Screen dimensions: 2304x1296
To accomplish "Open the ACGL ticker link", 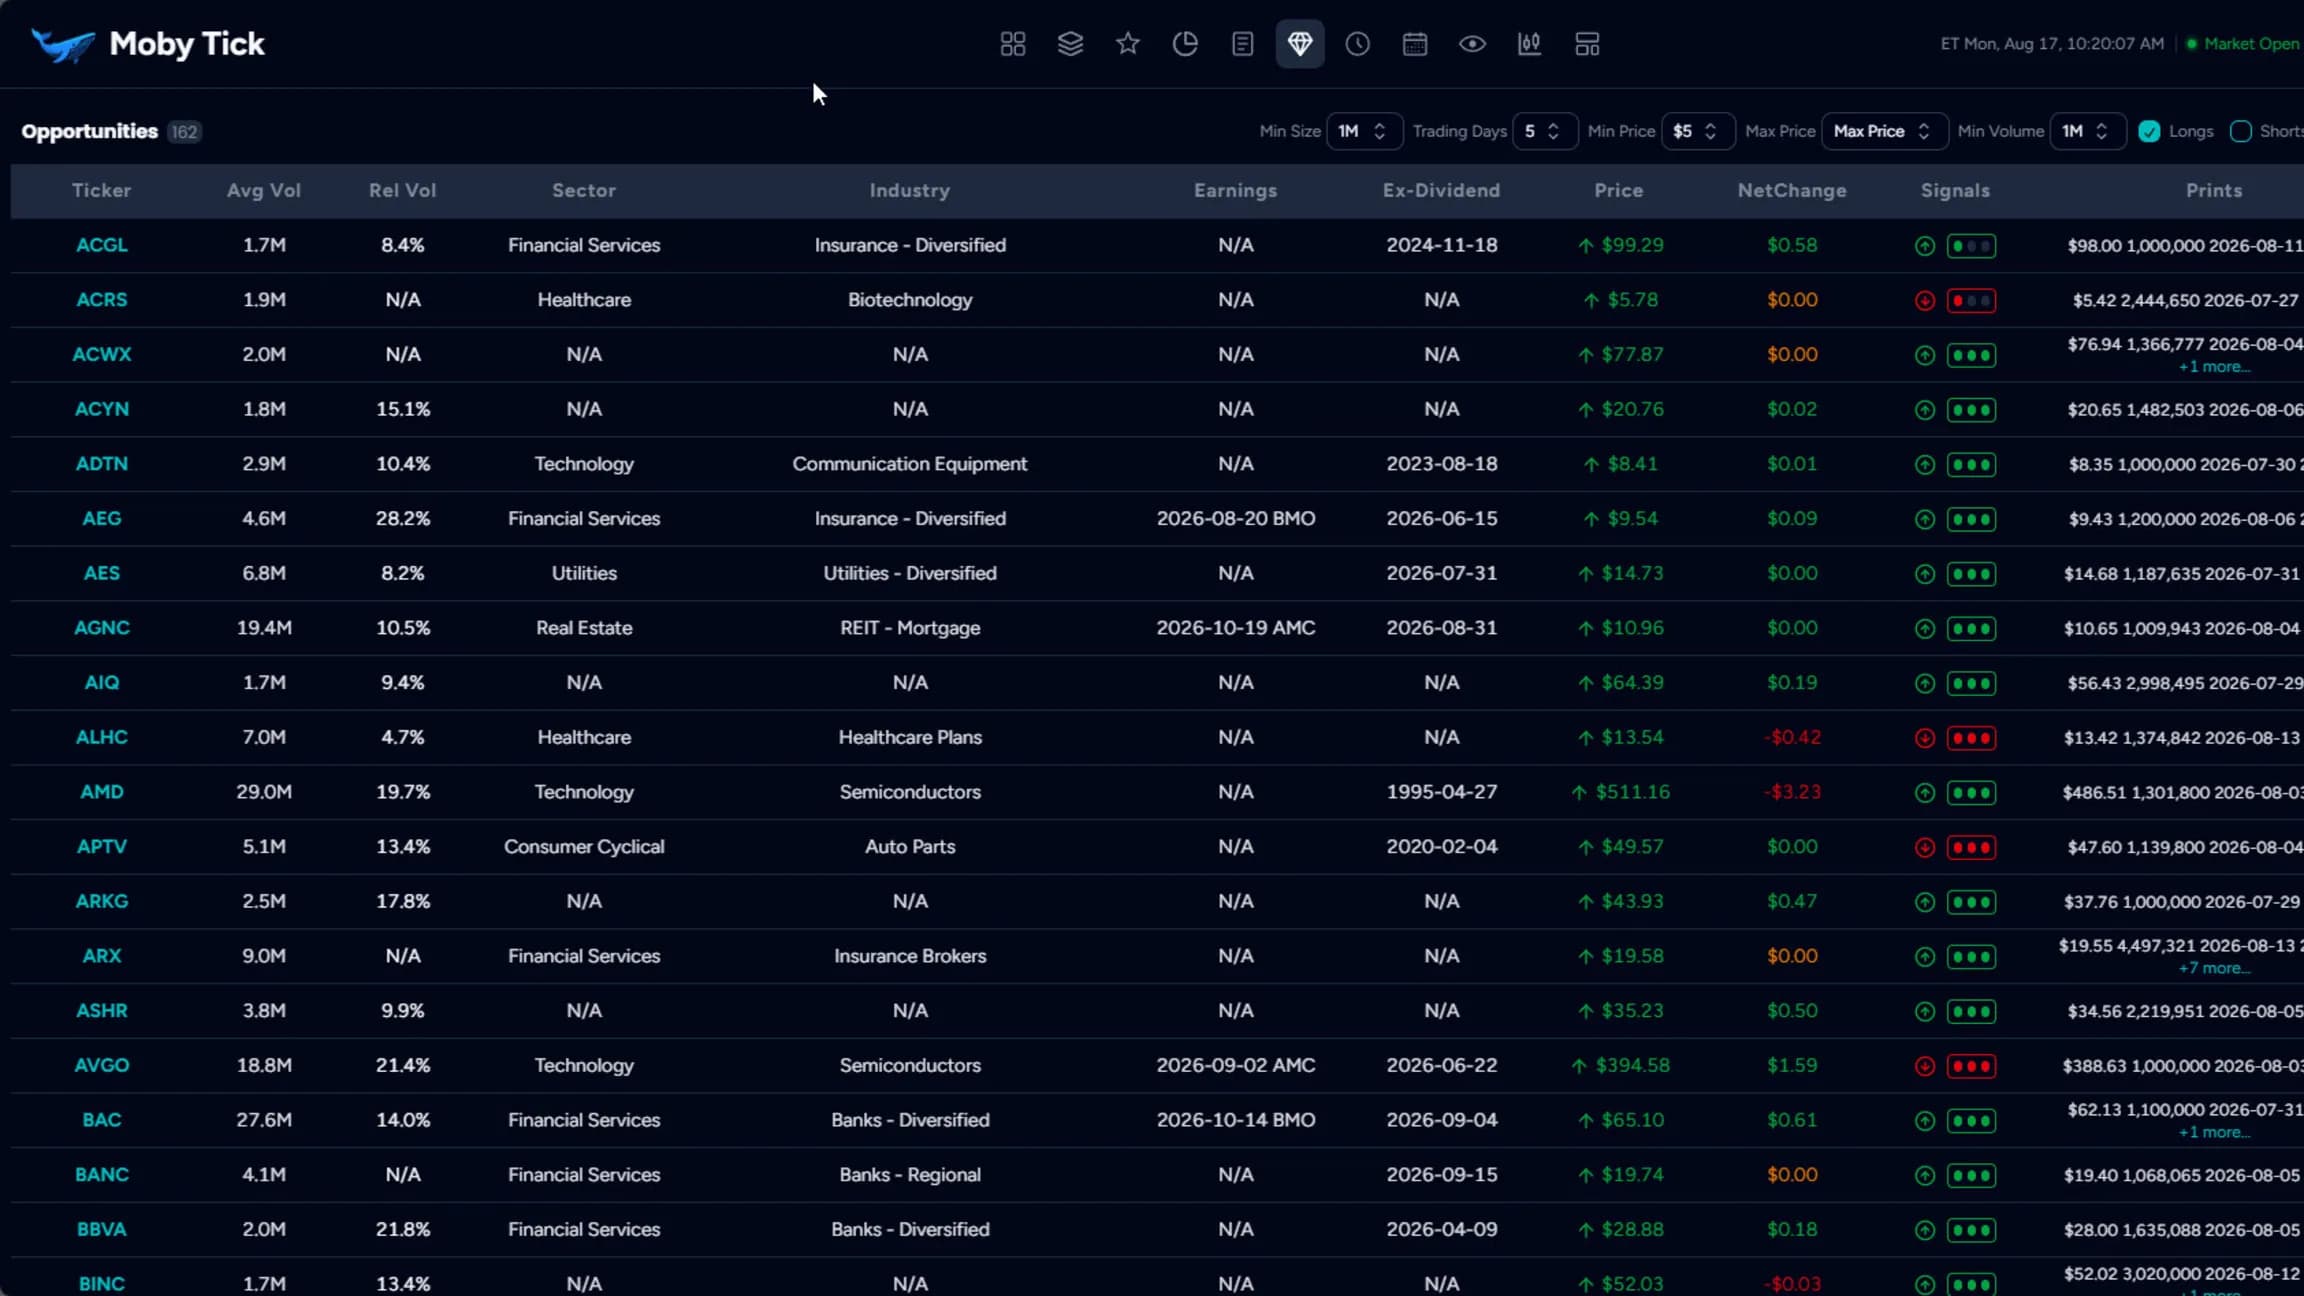I will [x=101, y=245].
